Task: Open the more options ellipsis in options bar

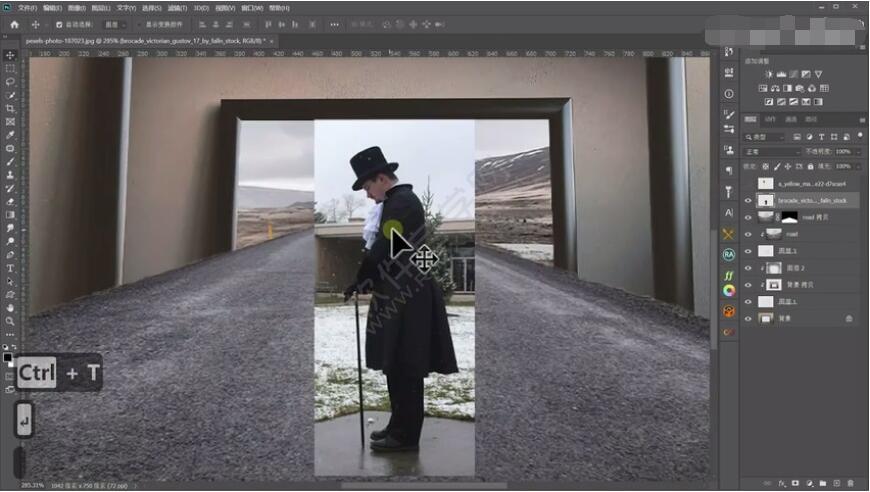Action: pos(335,24)
